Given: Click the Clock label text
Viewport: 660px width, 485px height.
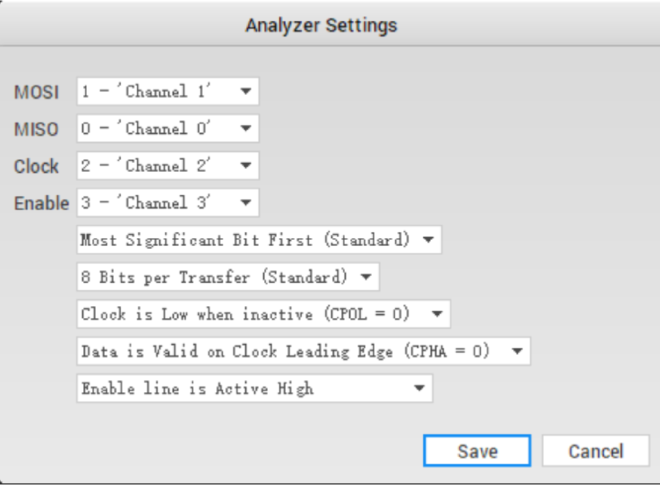Looking at the screenshot, I should point(36,167).
